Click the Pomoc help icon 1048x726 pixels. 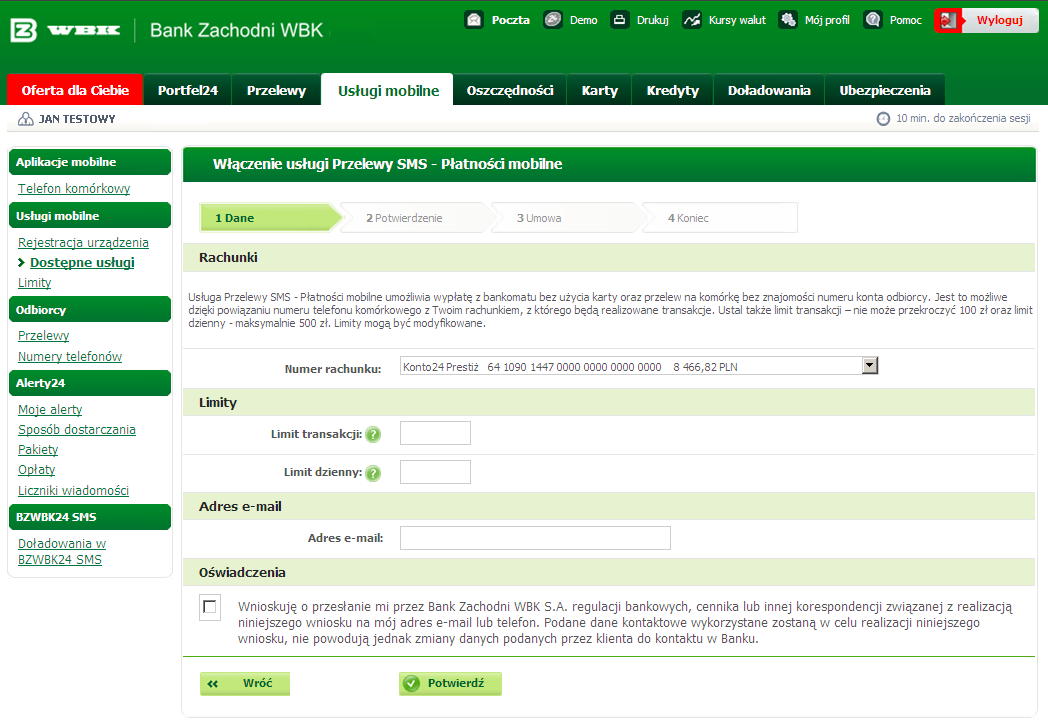pos(872,20)
